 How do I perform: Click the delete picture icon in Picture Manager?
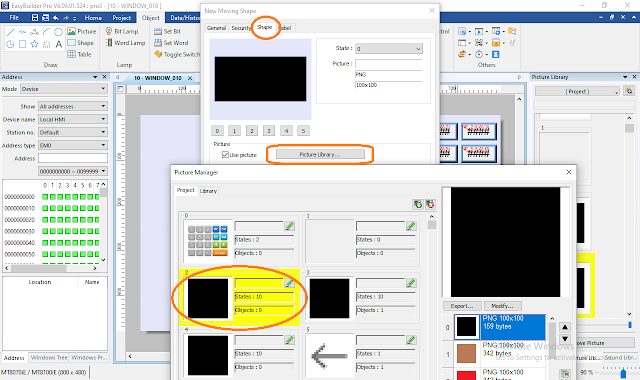click(430, 204)
